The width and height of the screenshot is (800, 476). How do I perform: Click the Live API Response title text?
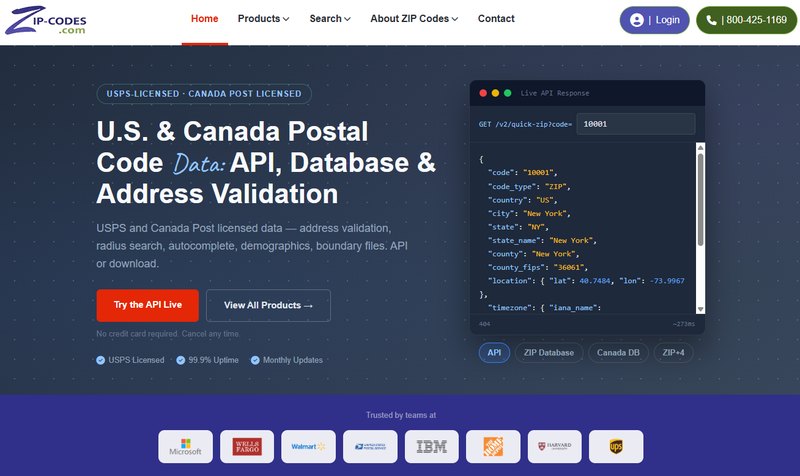(x=555, y=93)
